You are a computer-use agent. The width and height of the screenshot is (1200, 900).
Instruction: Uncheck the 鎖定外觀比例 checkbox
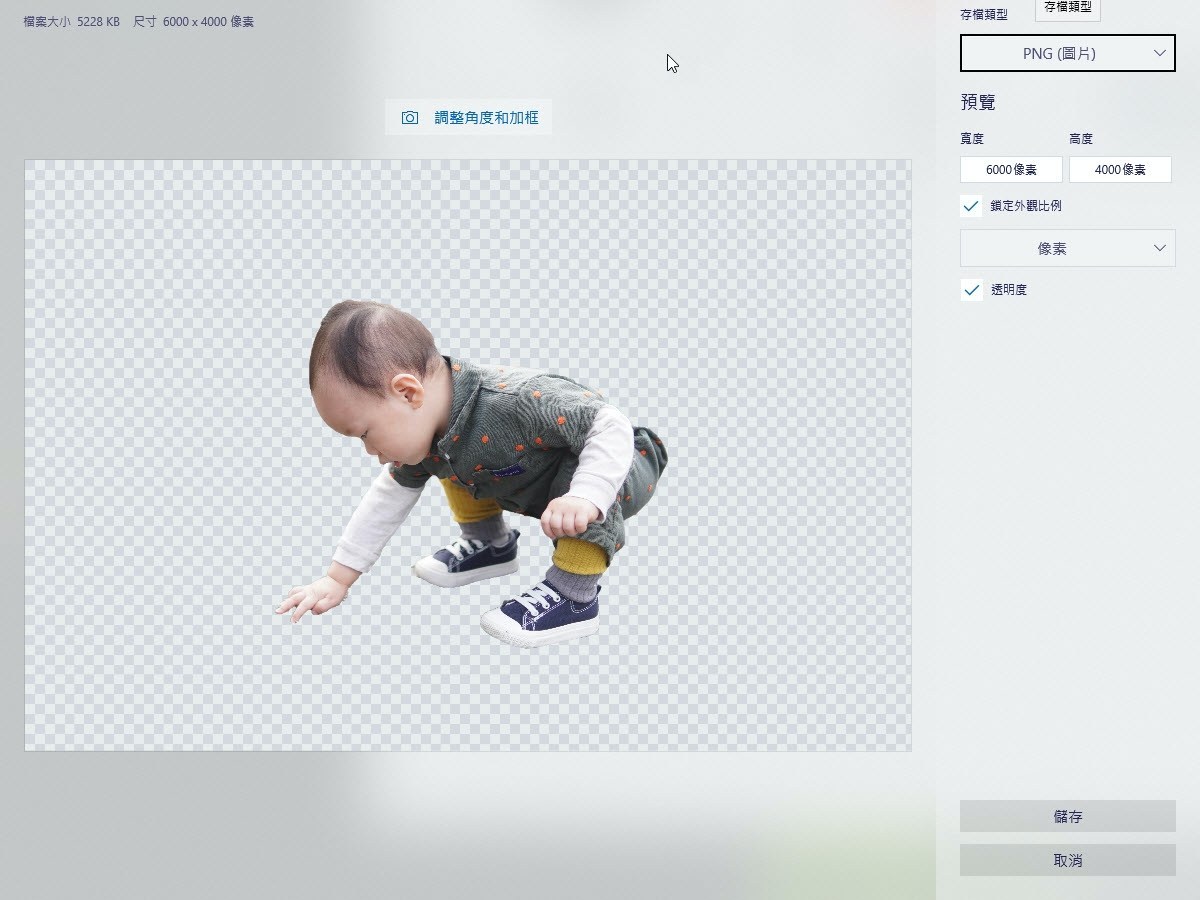971,206
